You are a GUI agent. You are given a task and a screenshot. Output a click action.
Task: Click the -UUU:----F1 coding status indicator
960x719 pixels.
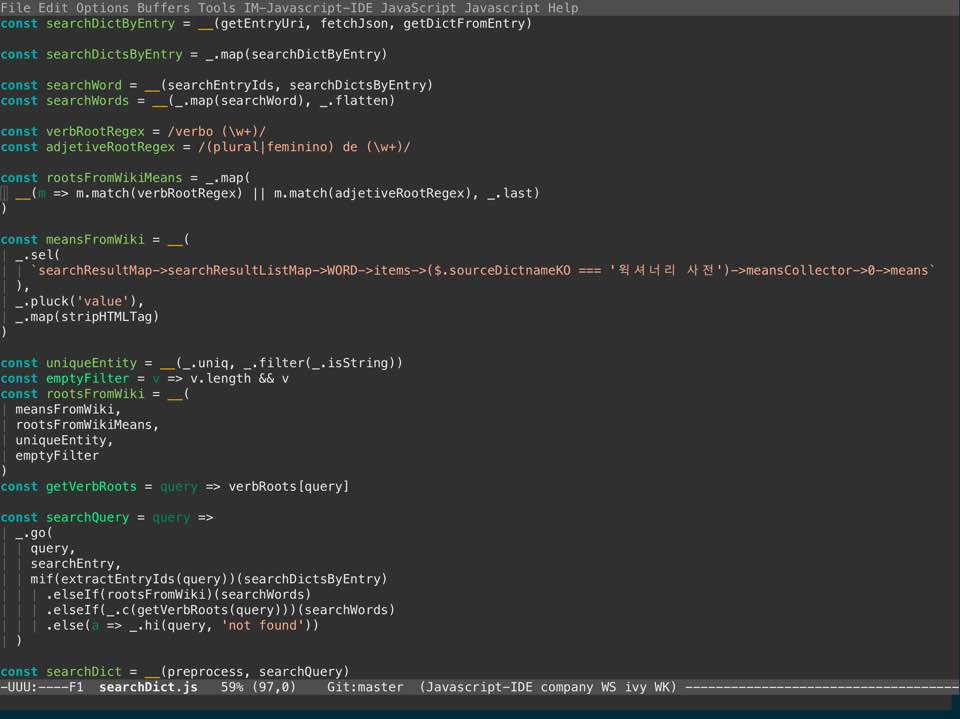[42, 687]
